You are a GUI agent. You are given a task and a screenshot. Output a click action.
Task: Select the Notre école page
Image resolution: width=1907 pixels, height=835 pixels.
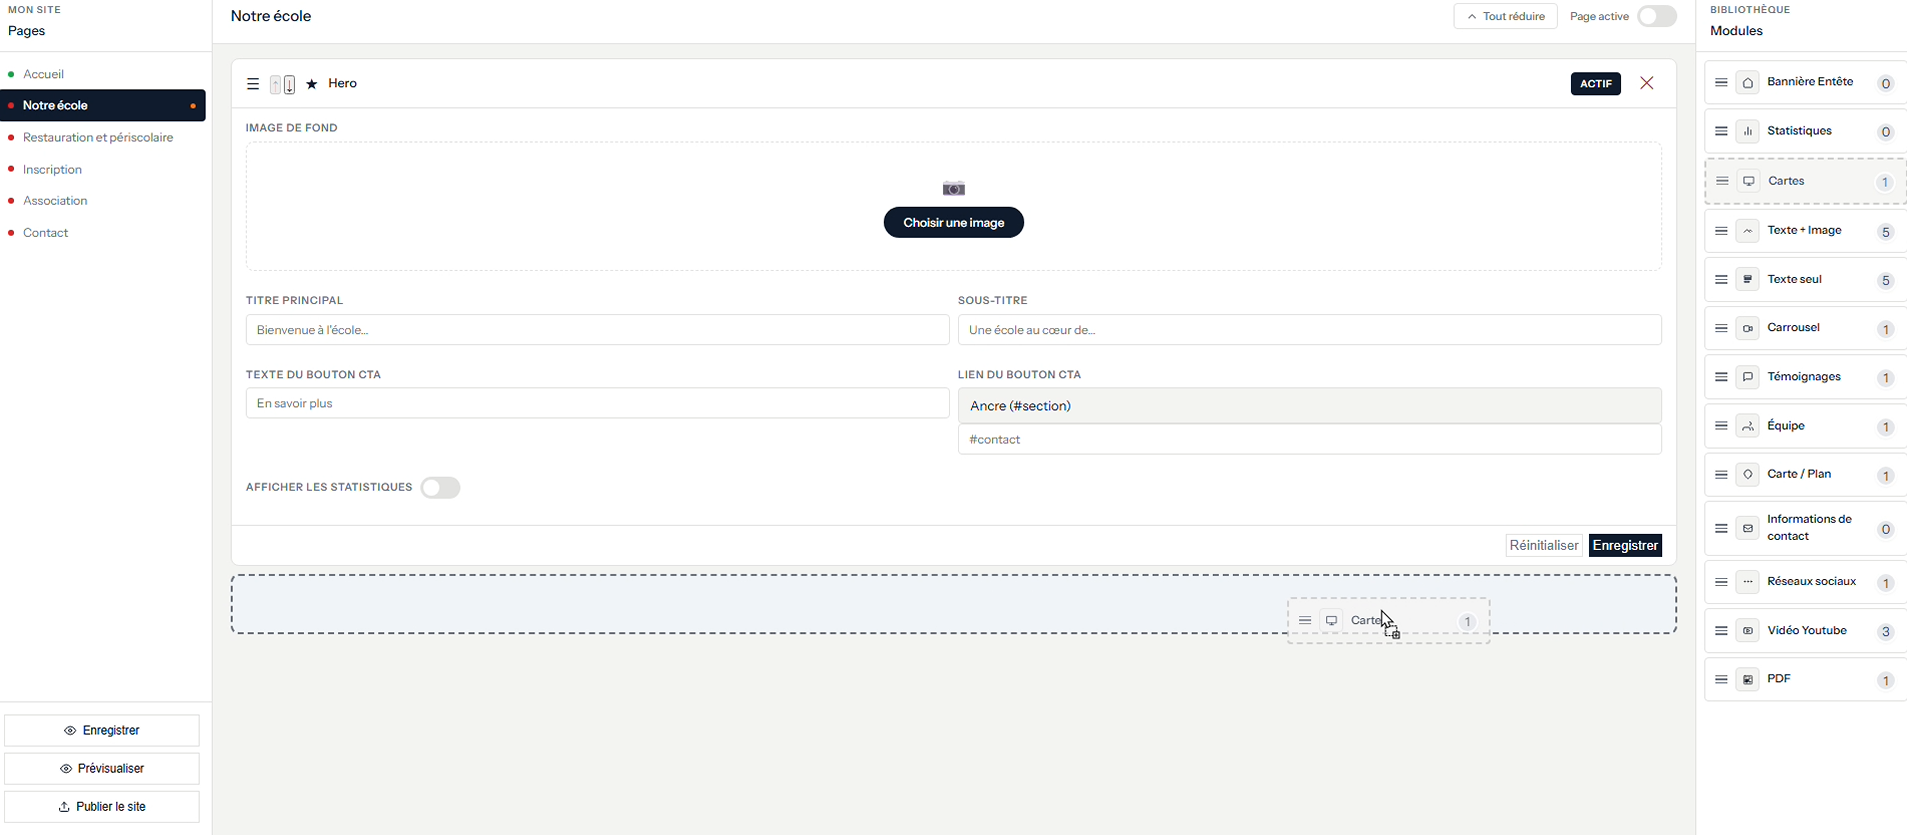pos(103,106)
